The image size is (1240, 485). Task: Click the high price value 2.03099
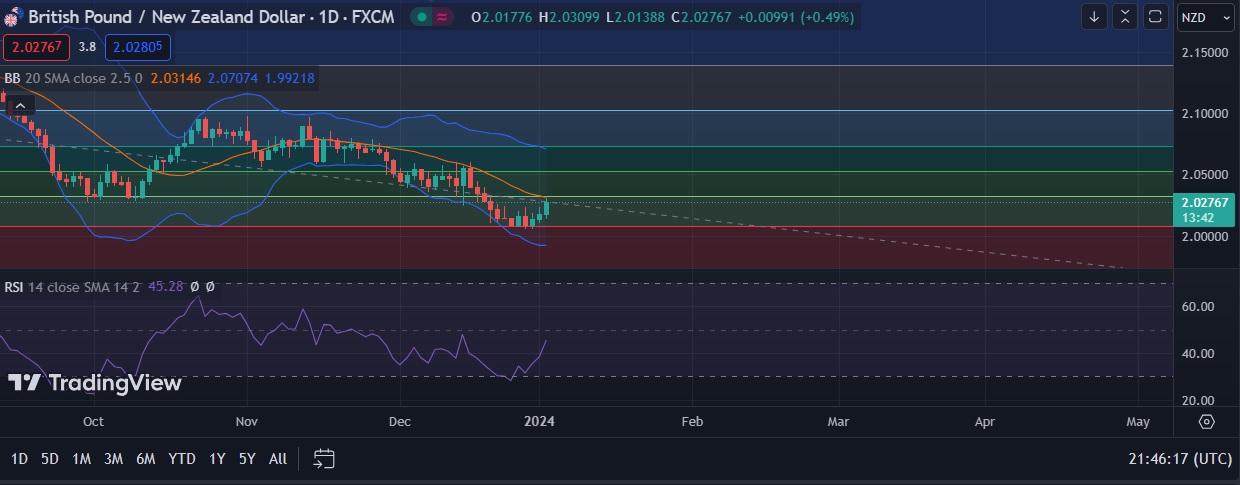pyautogui.click(x=575, y=17)
